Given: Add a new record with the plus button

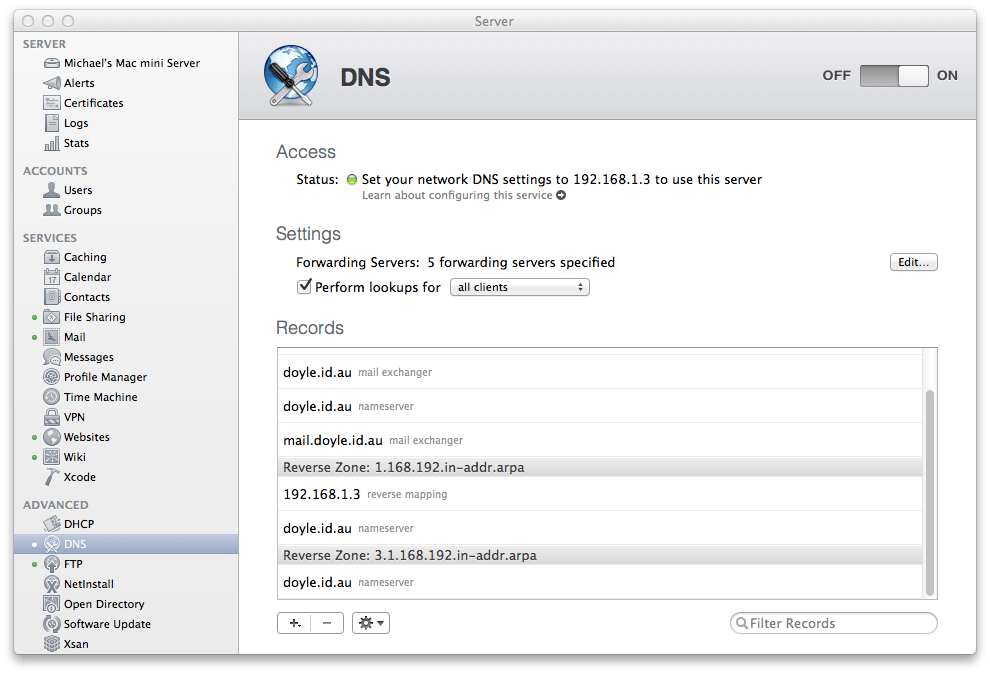Looking at the screenshot, I should [294, 622].
